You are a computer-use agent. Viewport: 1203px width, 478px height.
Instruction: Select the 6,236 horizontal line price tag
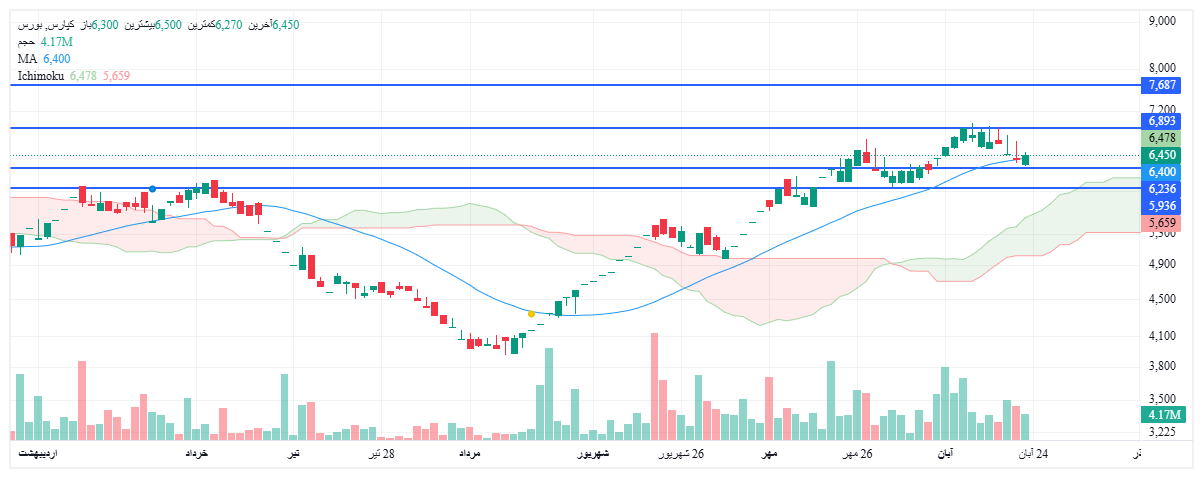tap(1161, 189)
